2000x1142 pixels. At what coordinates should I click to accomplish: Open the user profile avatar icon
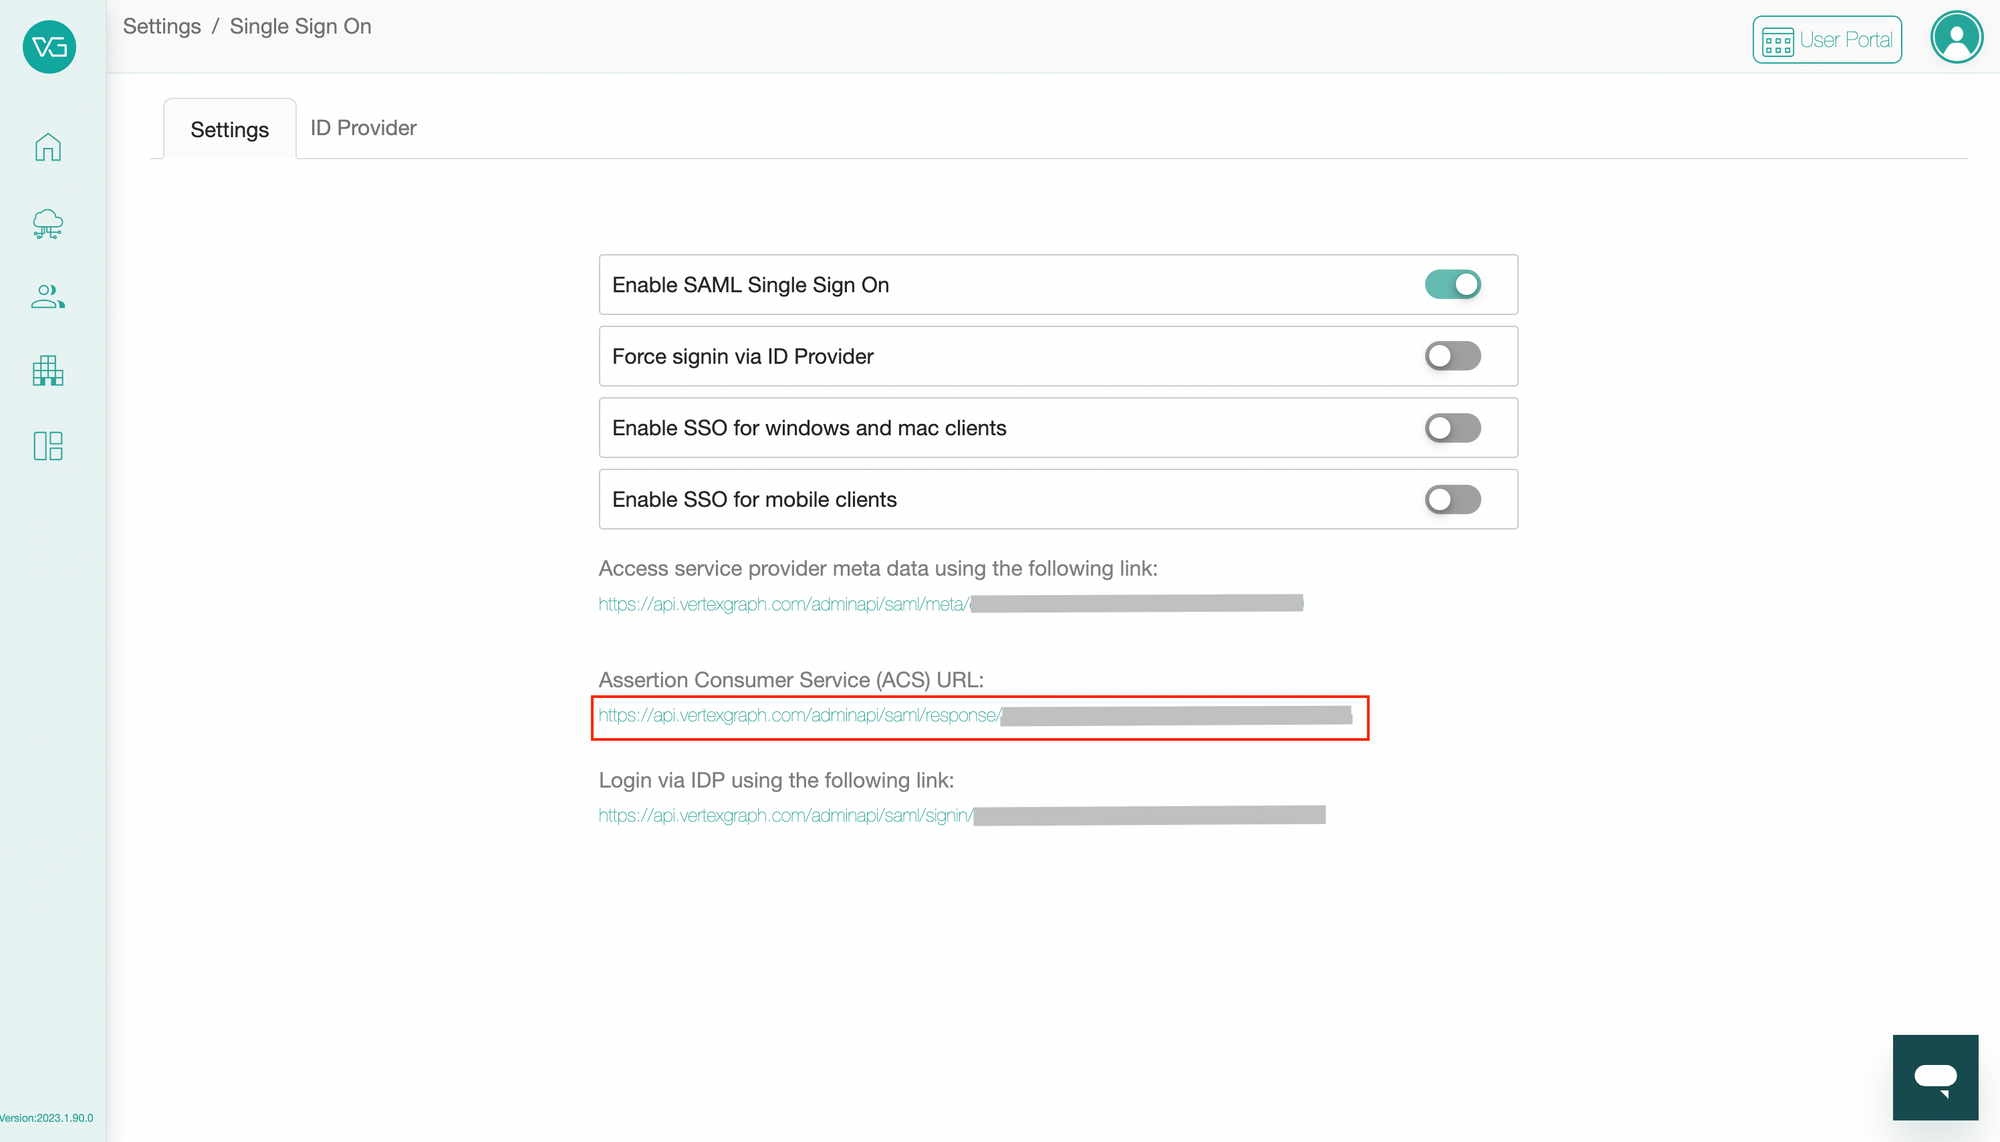point(1956,36)
